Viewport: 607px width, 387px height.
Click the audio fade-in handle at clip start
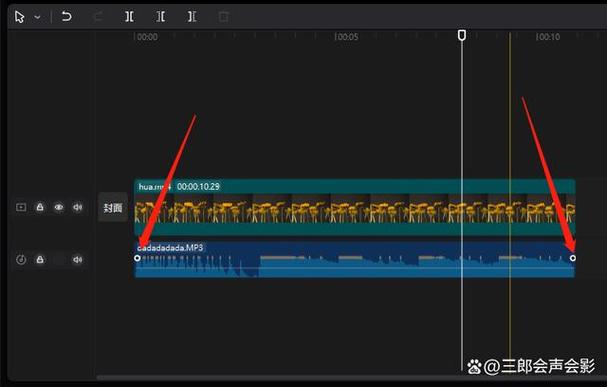(x=137, y=258)
